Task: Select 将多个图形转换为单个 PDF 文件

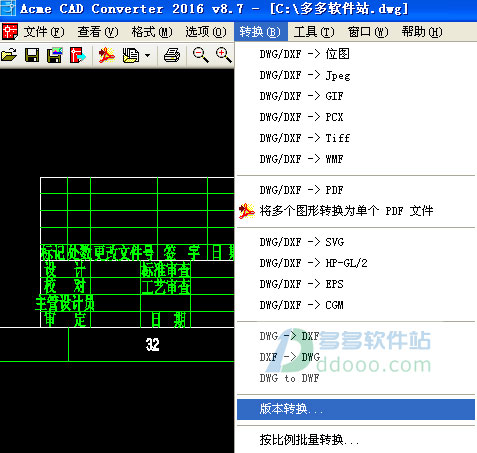Action: [x=356, y=211]
